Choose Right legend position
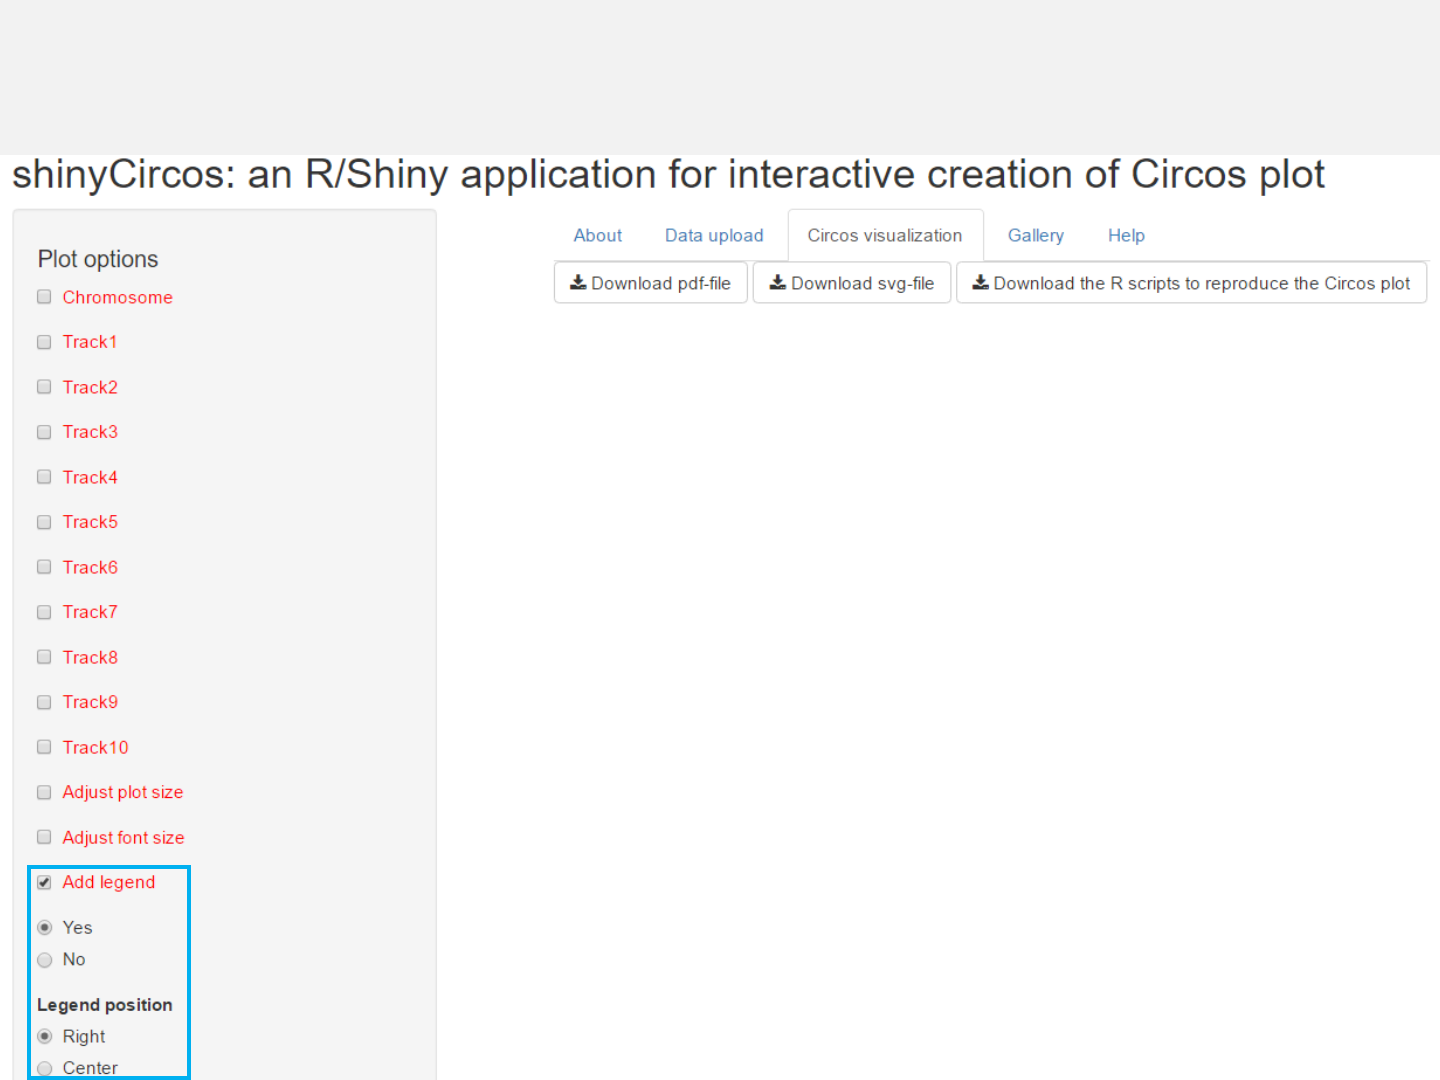The height and width of the screenshot is (1080, 1440). pyautogui.click(x=44, y=1036)
